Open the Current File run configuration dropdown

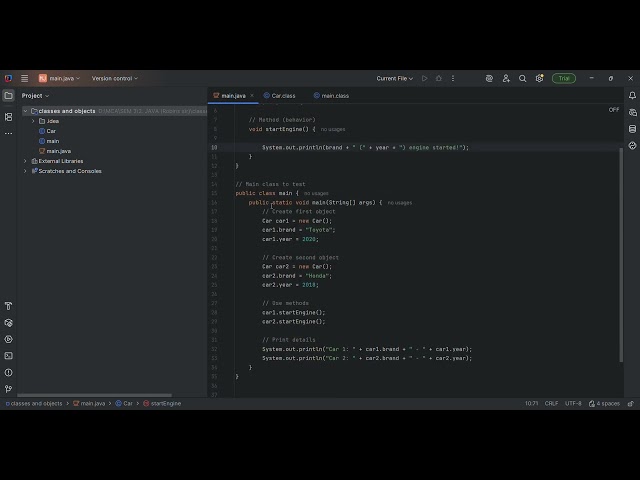pyautogui.click(x=394, y=78)
